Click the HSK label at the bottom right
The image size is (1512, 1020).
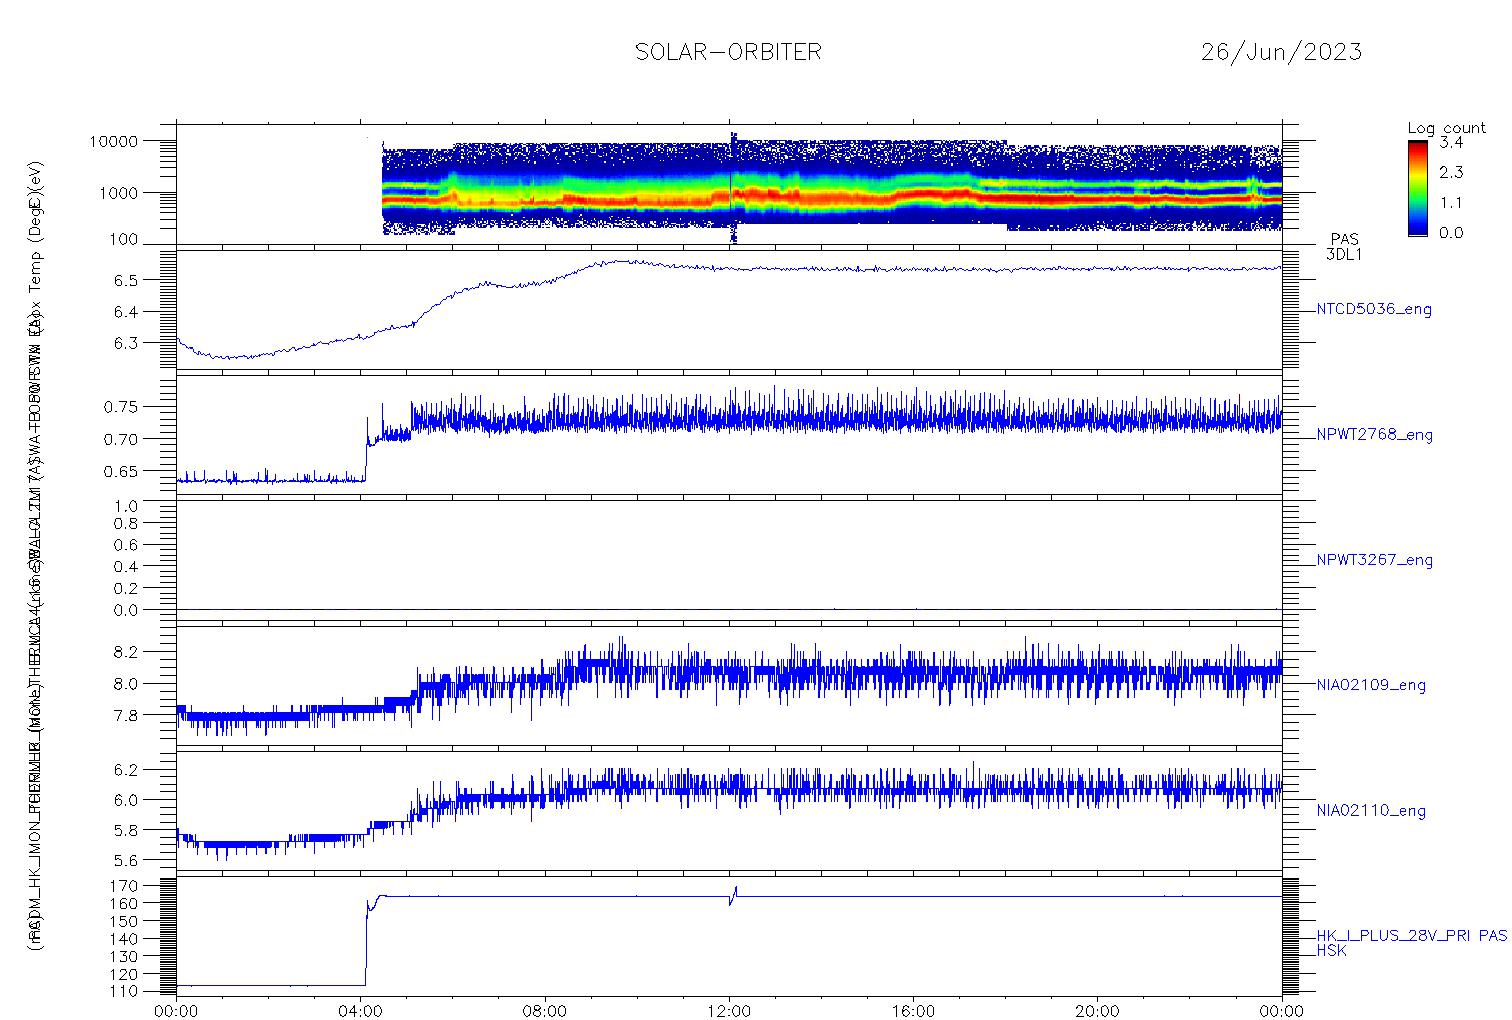click(x=1332, y=951)
